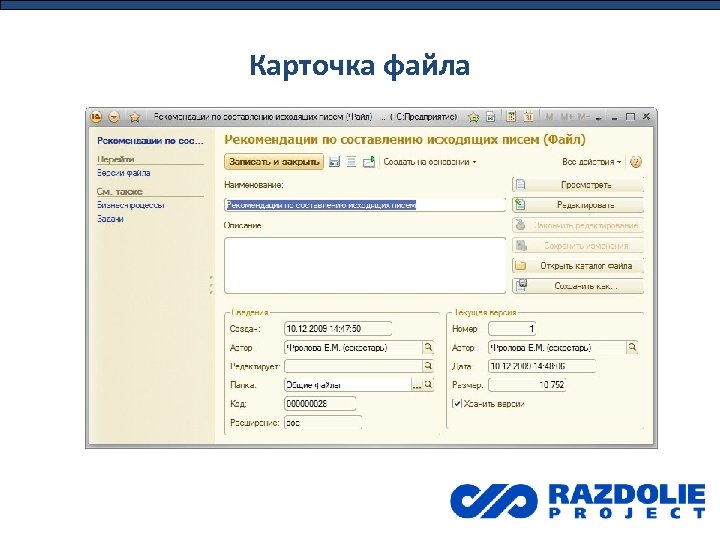720x540 pixels.
Task: Click the favorites star in title bar
Action: pyautogui.click(x=135, y=117)
